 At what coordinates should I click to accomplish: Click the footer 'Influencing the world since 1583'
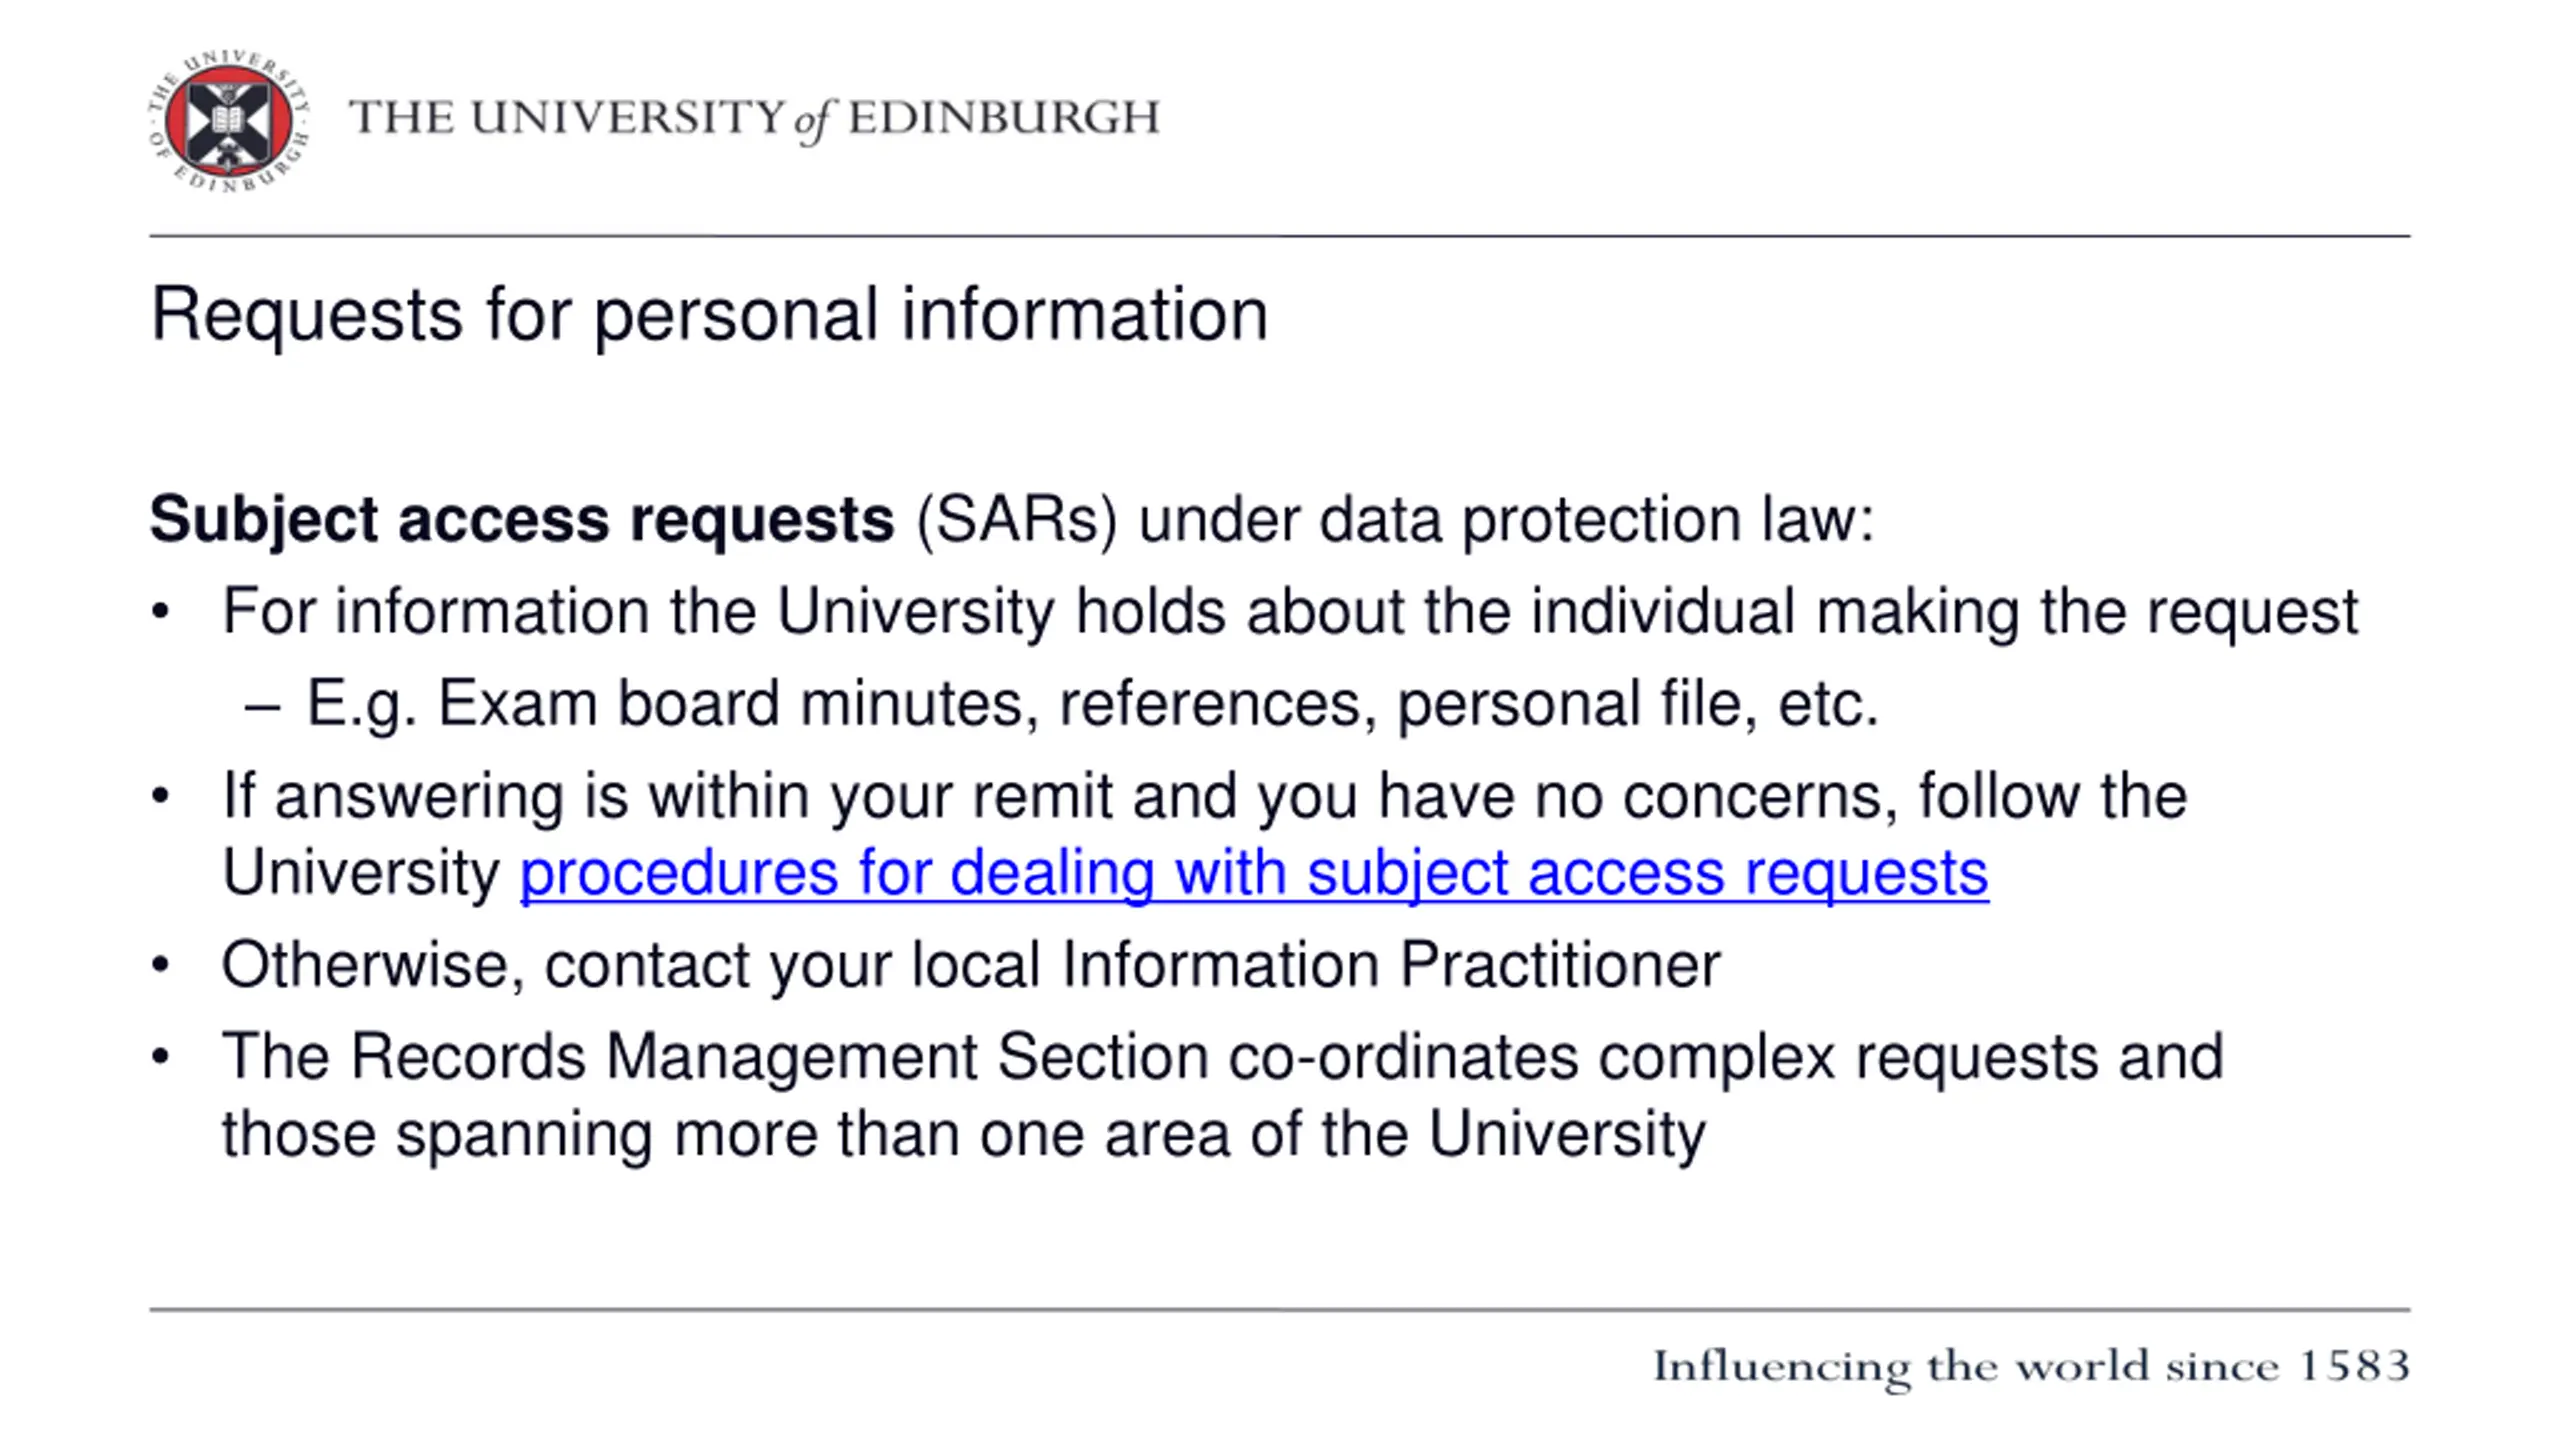2031,1367
